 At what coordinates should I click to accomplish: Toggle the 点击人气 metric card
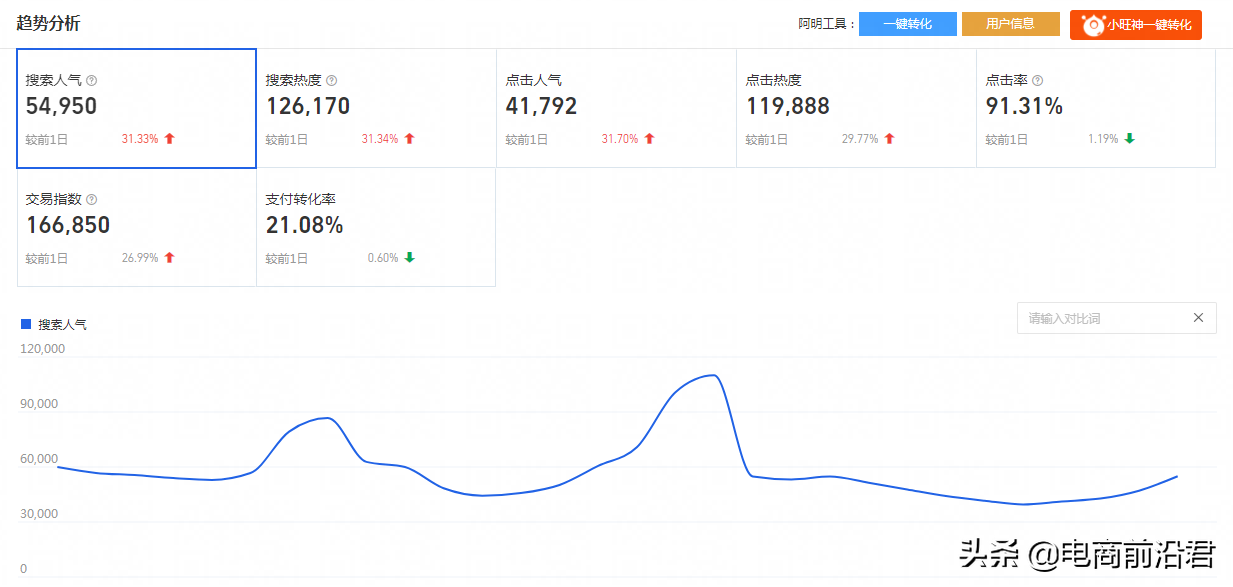616,108
